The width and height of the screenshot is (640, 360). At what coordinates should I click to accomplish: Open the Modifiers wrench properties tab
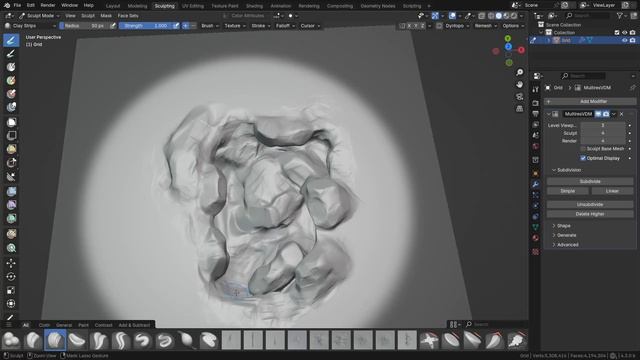tap(536, 184)
